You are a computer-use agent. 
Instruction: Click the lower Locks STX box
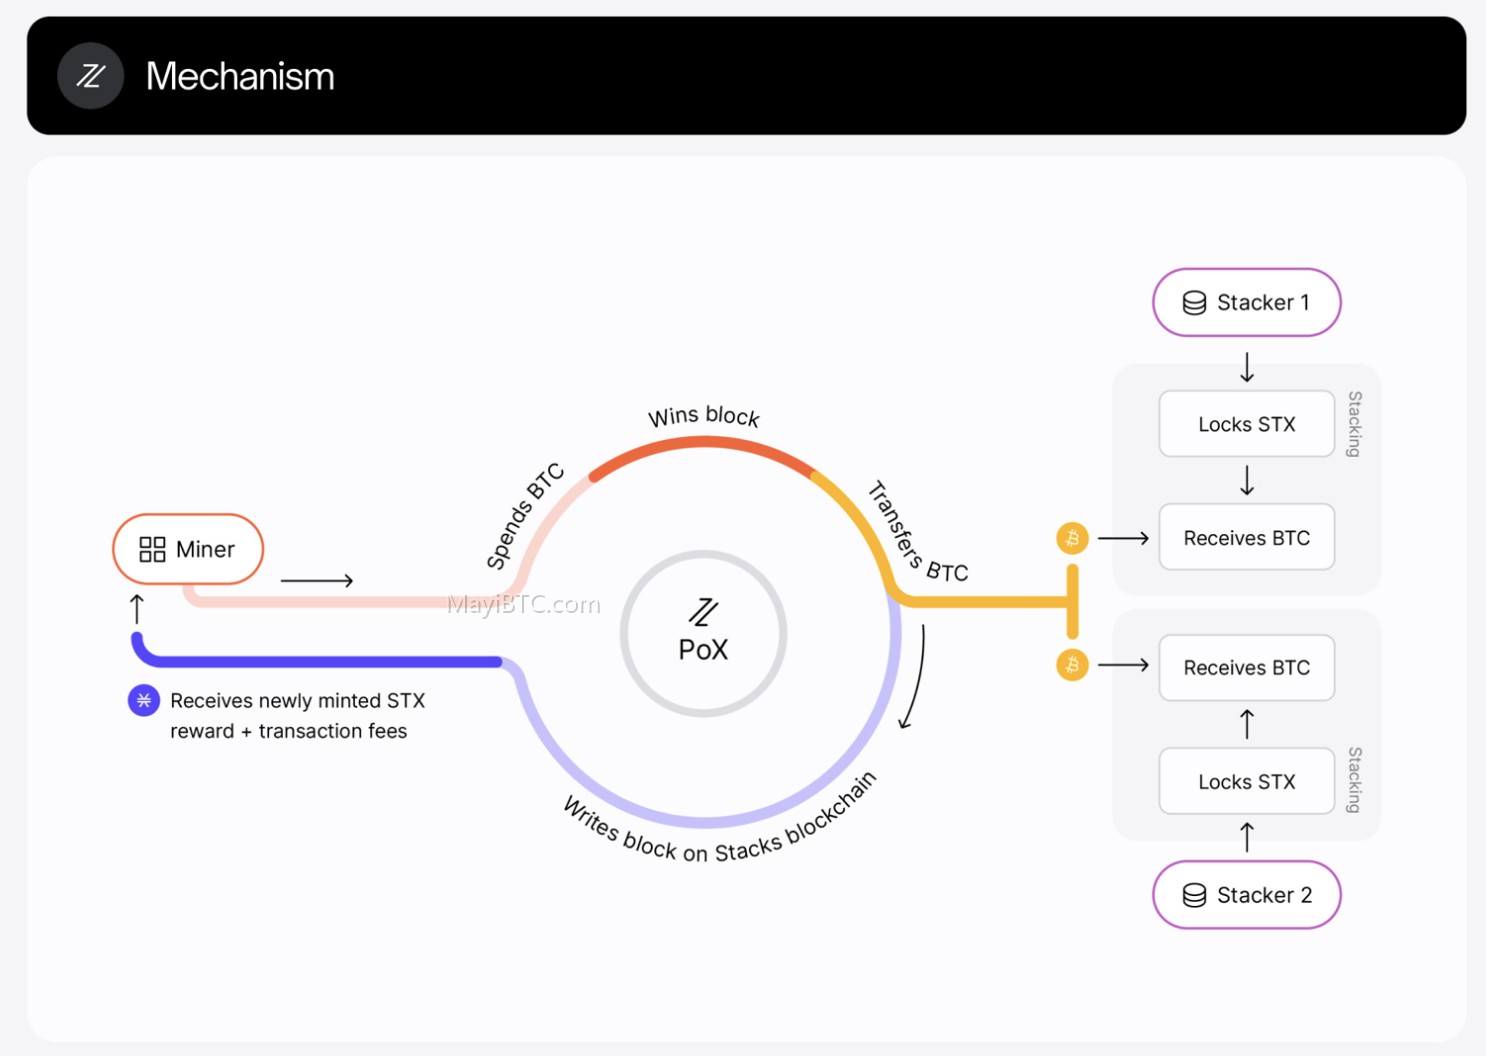[1246, 781]
